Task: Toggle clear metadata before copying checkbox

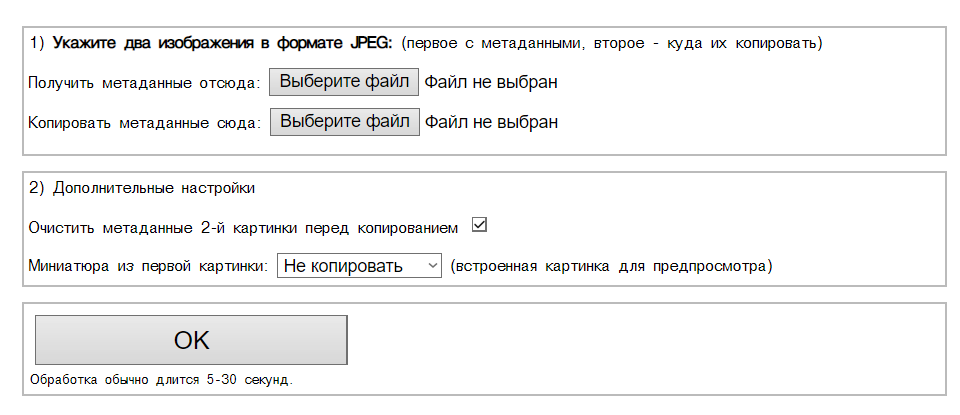Action: [479, 225]
